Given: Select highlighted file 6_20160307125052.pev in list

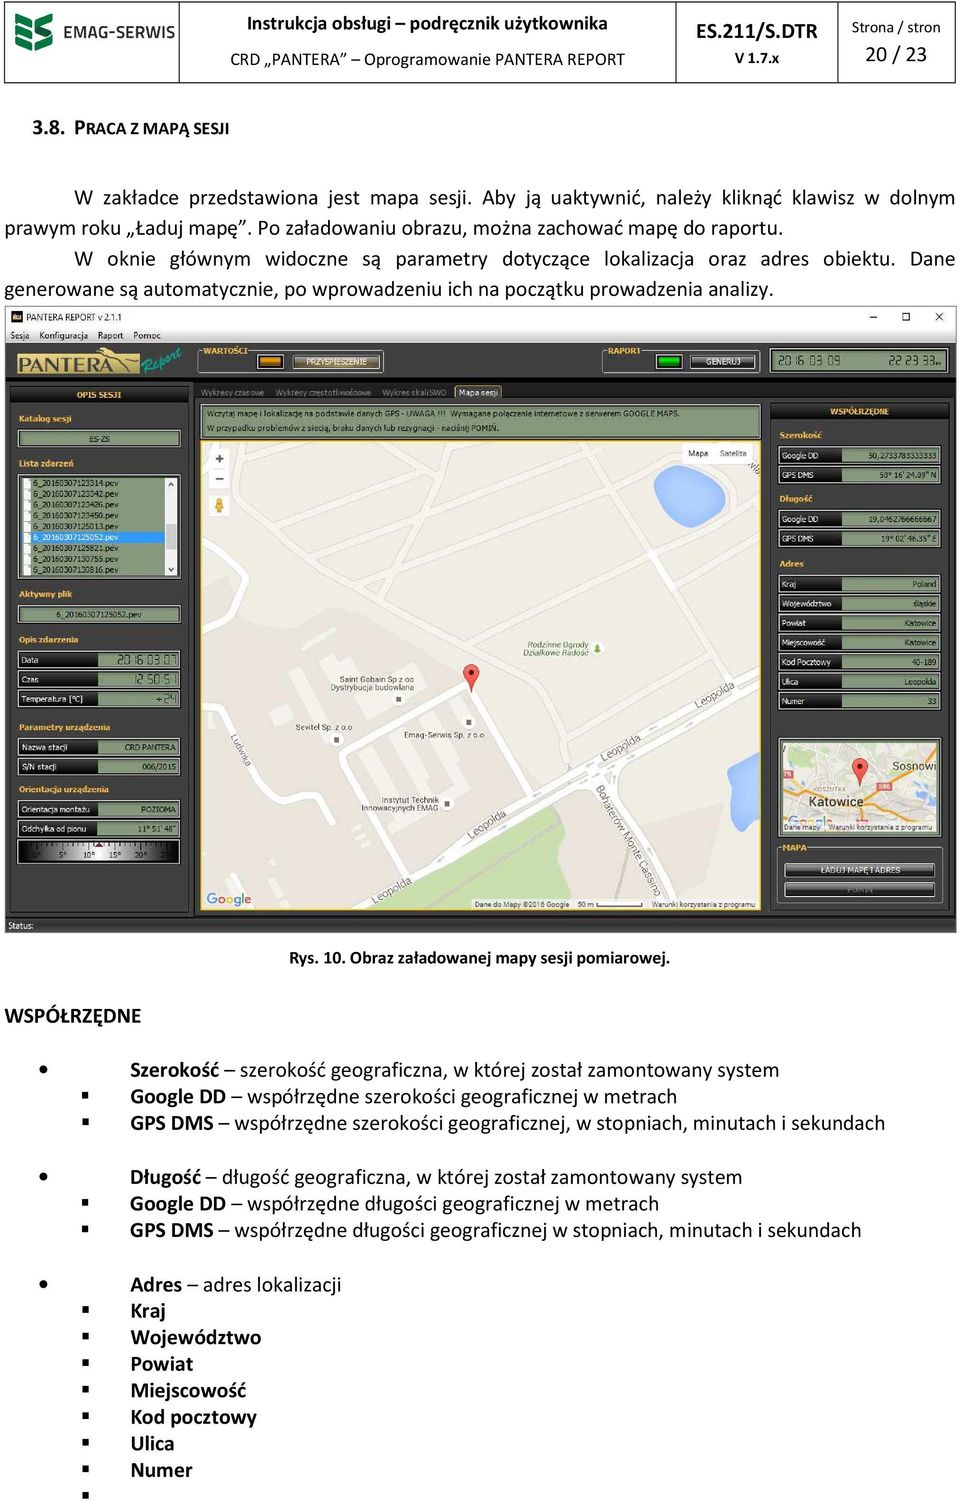Looking at the screenshot, I should point(92,537).
